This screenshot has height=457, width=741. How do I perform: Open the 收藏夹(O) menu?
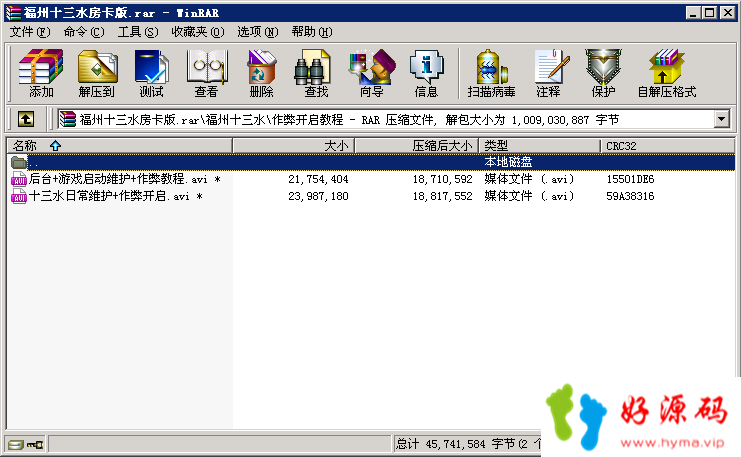(198, 32)
